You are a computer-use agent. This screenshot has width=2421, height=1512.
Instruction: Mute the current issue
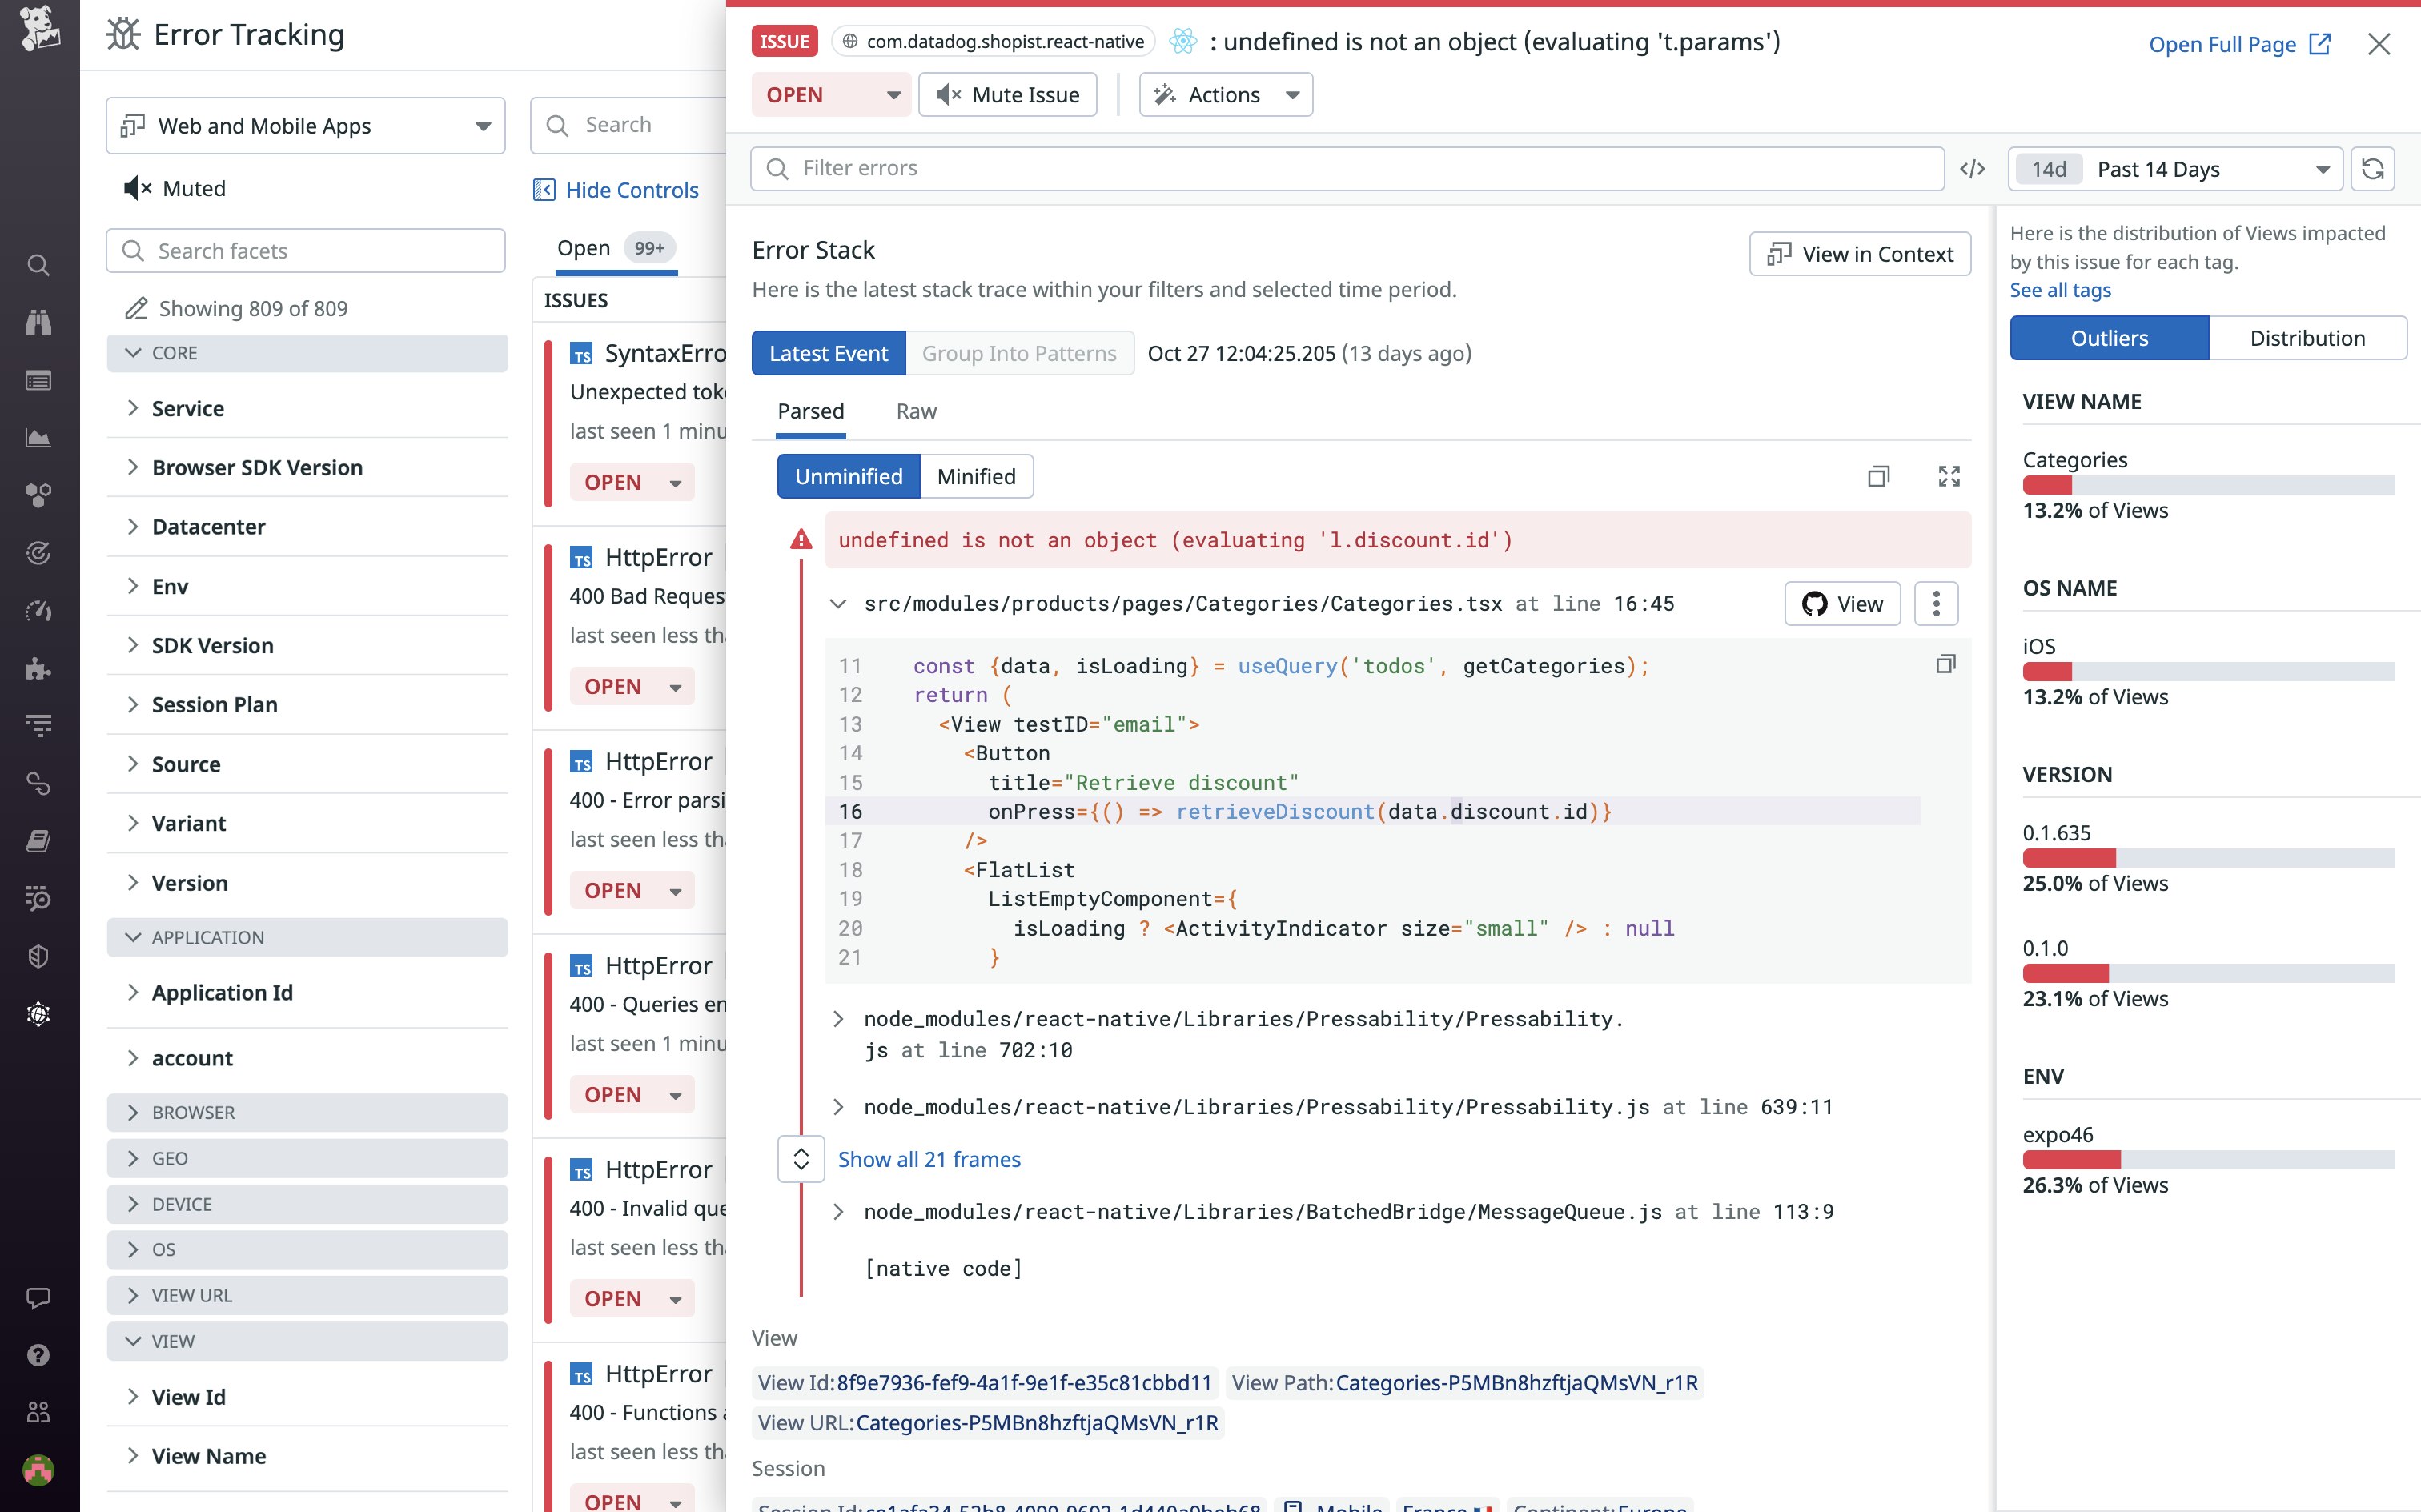coord(1007,94)
